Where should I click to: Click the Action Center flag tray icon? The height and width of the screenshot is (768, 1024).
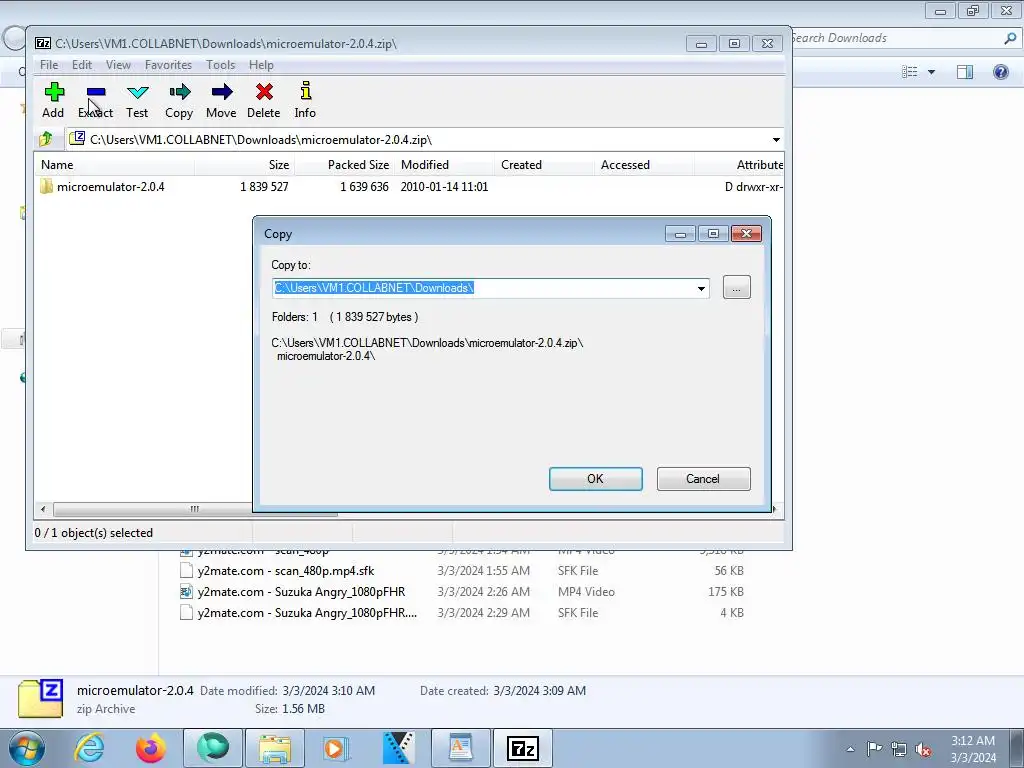pyautogui.click(x=874, y=749)
